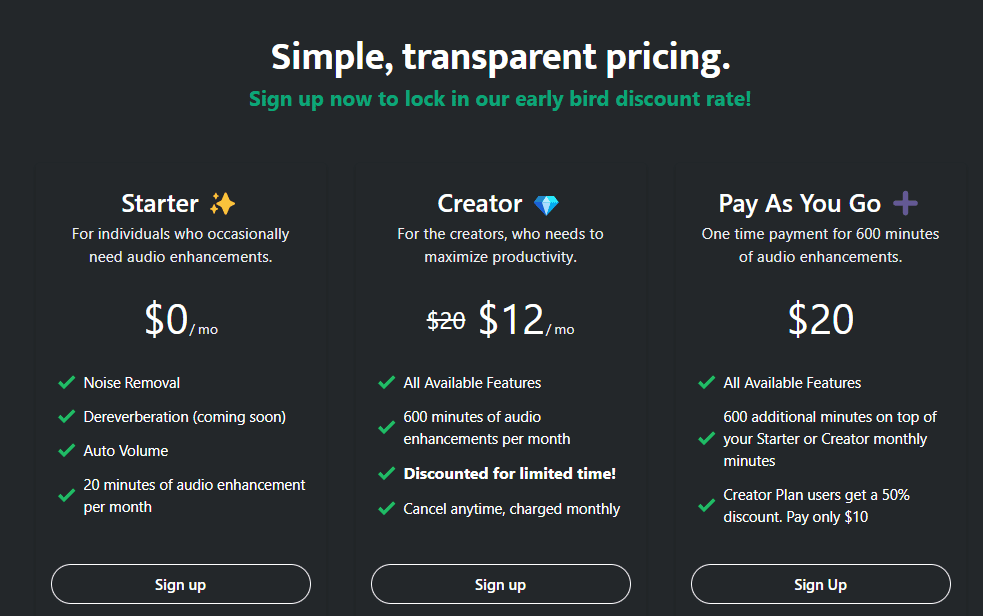Click the checkmark next to Auto Volume
983x616 pixels.
[66, 450]
